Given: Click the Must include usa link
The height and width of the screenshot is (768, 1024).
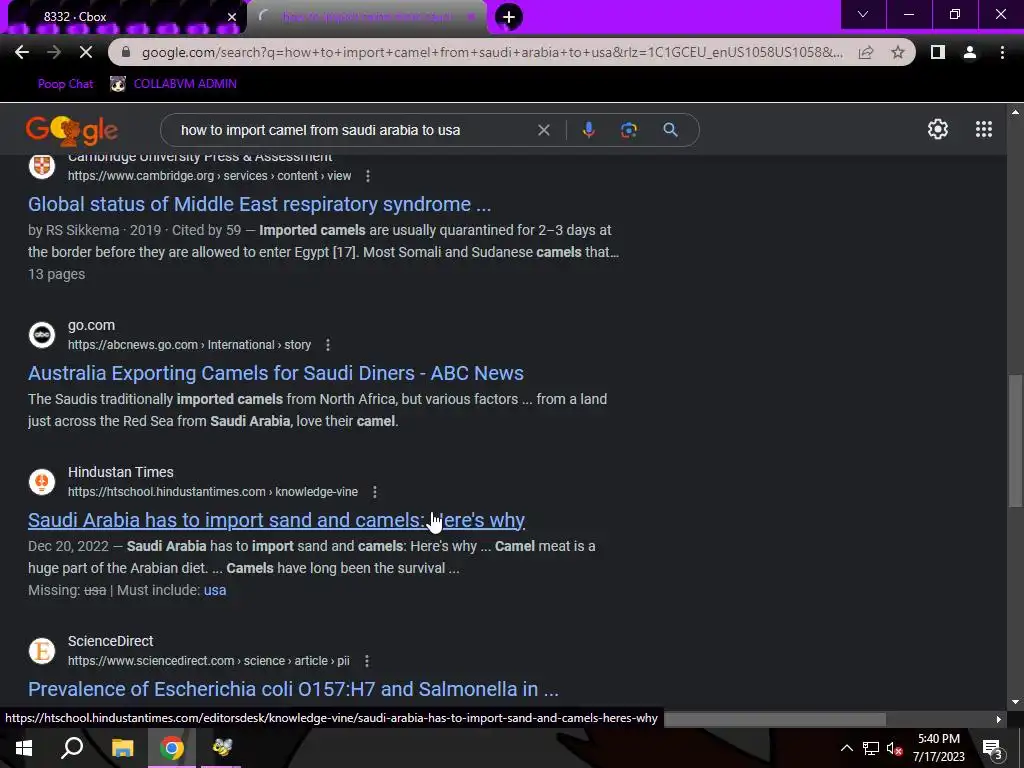Looking at the screenshot, I should (215, 590).
